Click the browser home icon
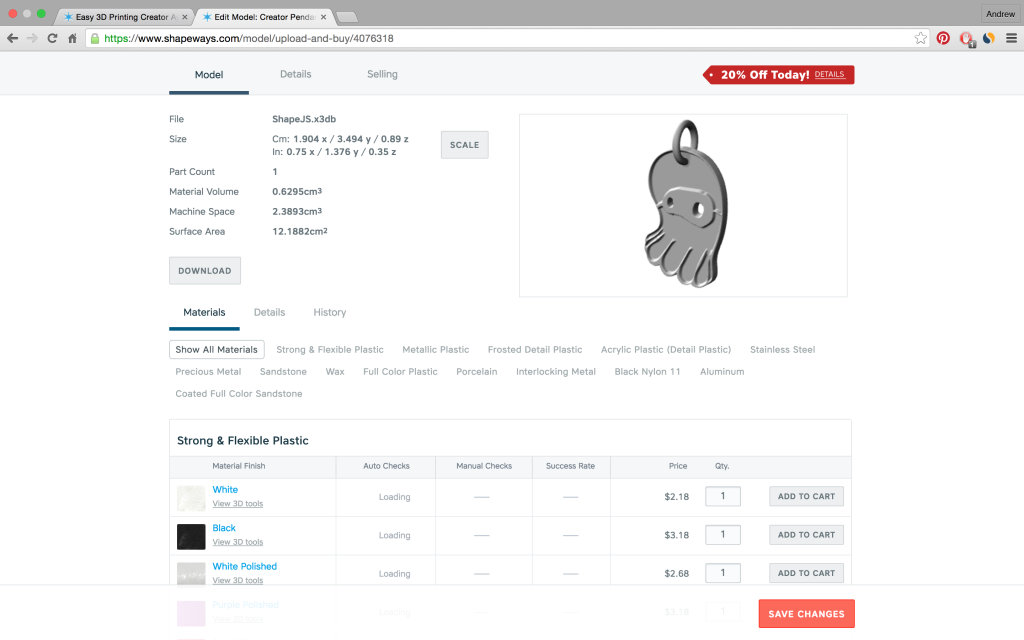Image resolution: width=1024 pixels, height=640 pixels. click(71, 37)
